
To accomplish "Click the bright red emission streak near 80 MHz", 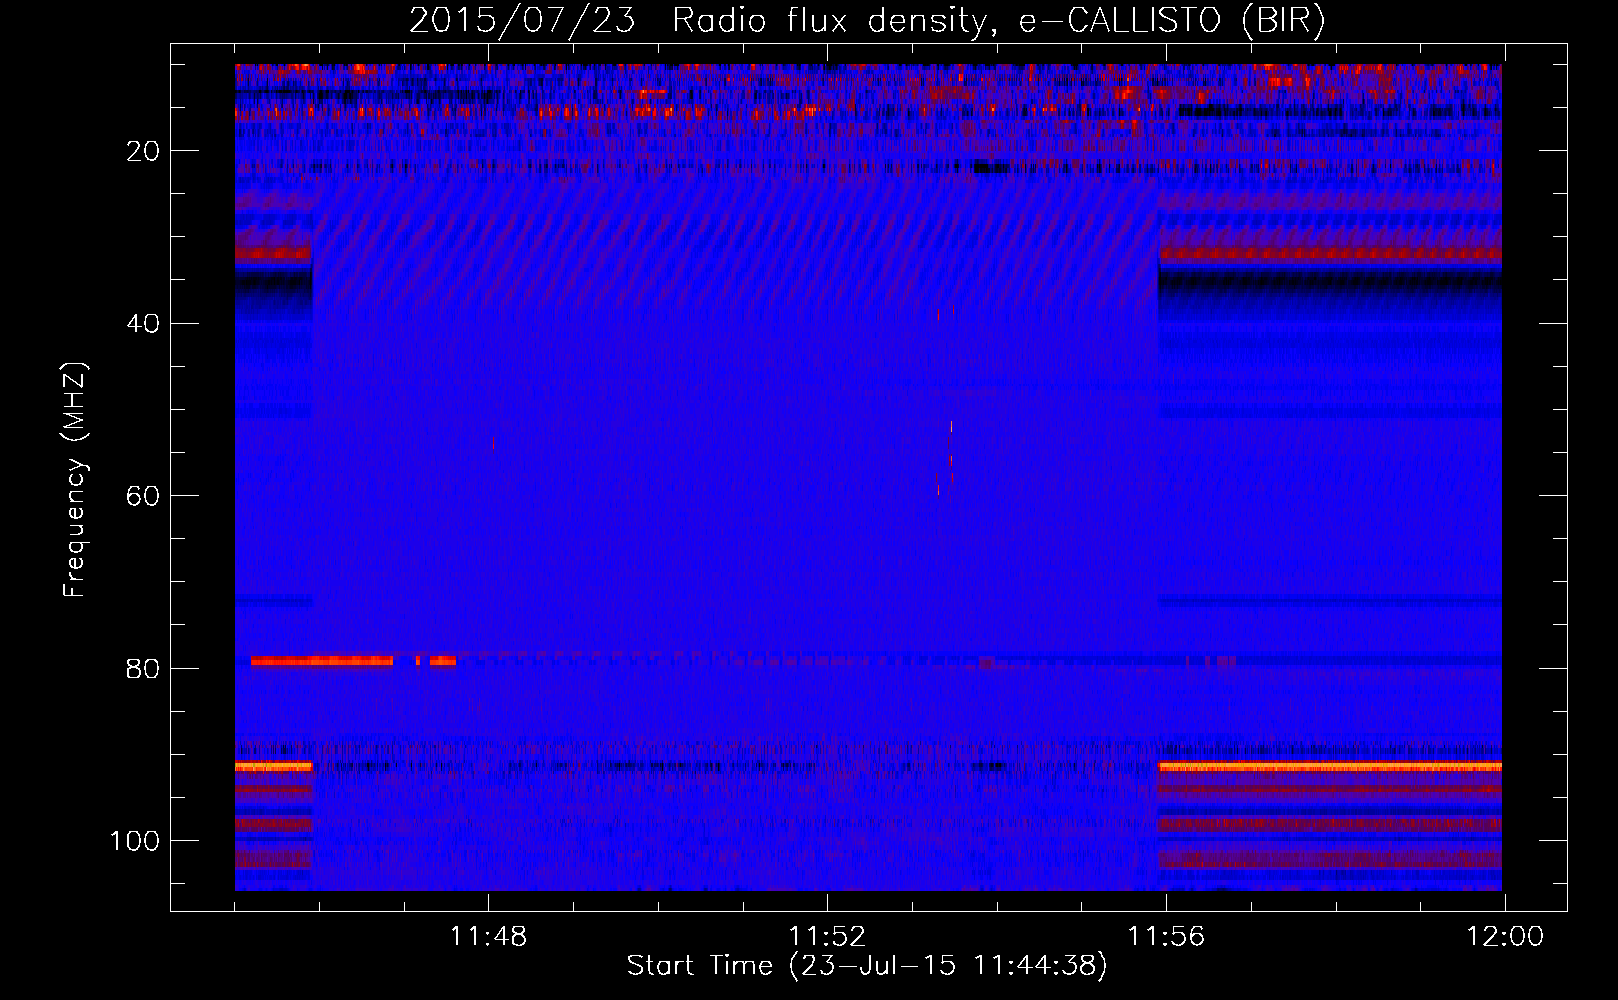I will (322, 661).
